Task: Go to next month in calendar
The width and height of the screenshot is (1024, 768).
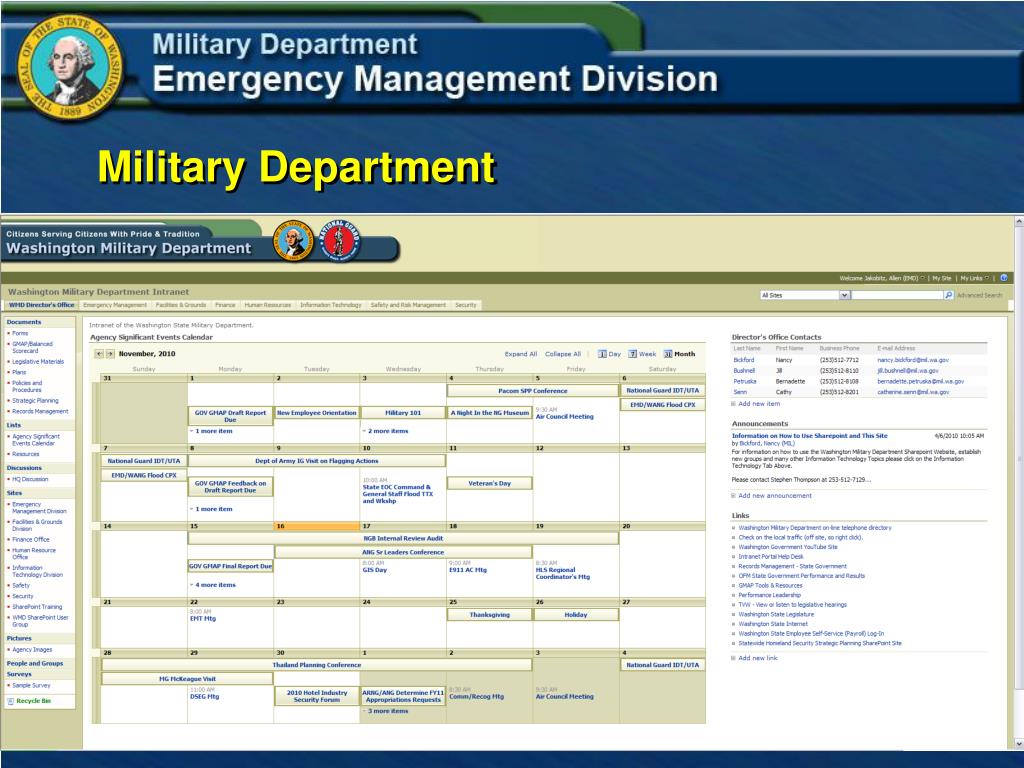Action: (x=110, y=354)
